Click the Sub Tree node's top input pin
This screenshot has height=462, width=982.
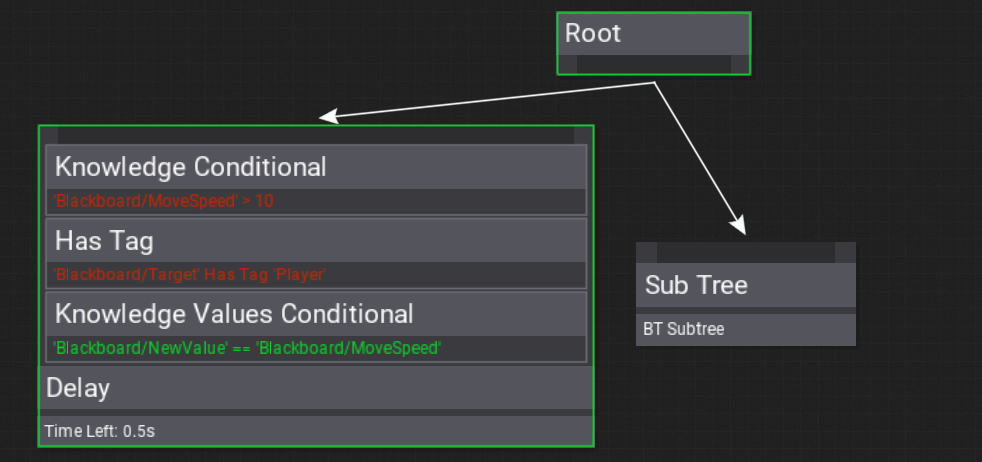[745, 253]
